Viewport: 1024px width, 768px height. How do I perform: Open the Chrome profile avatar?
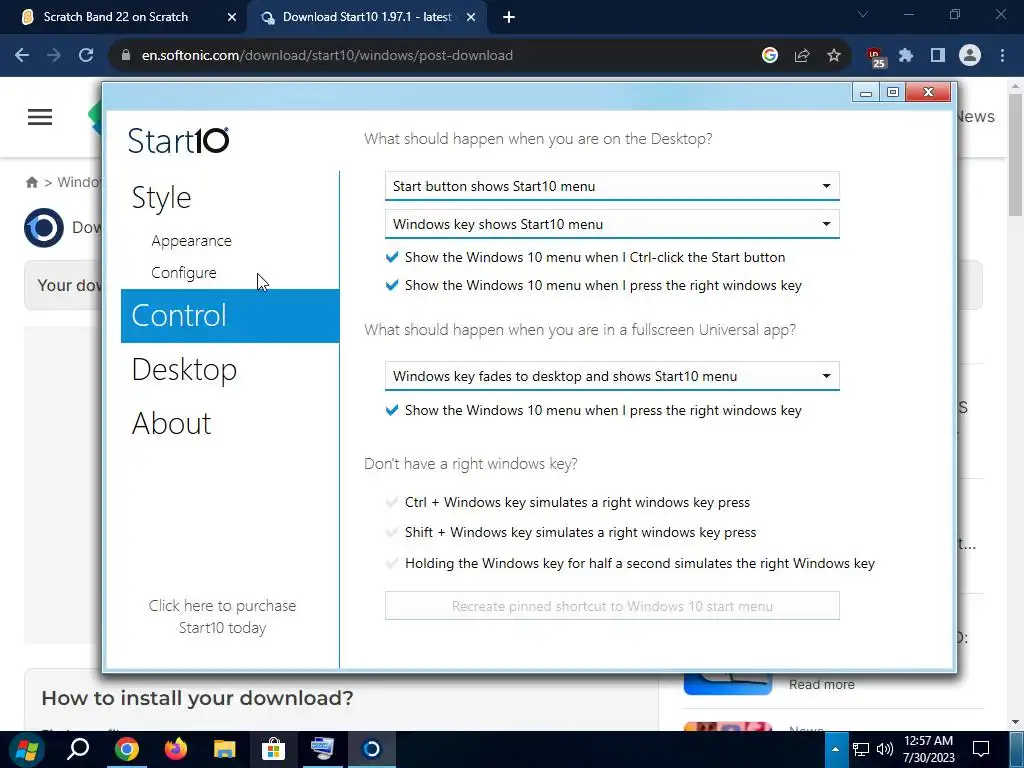(970, 56)
